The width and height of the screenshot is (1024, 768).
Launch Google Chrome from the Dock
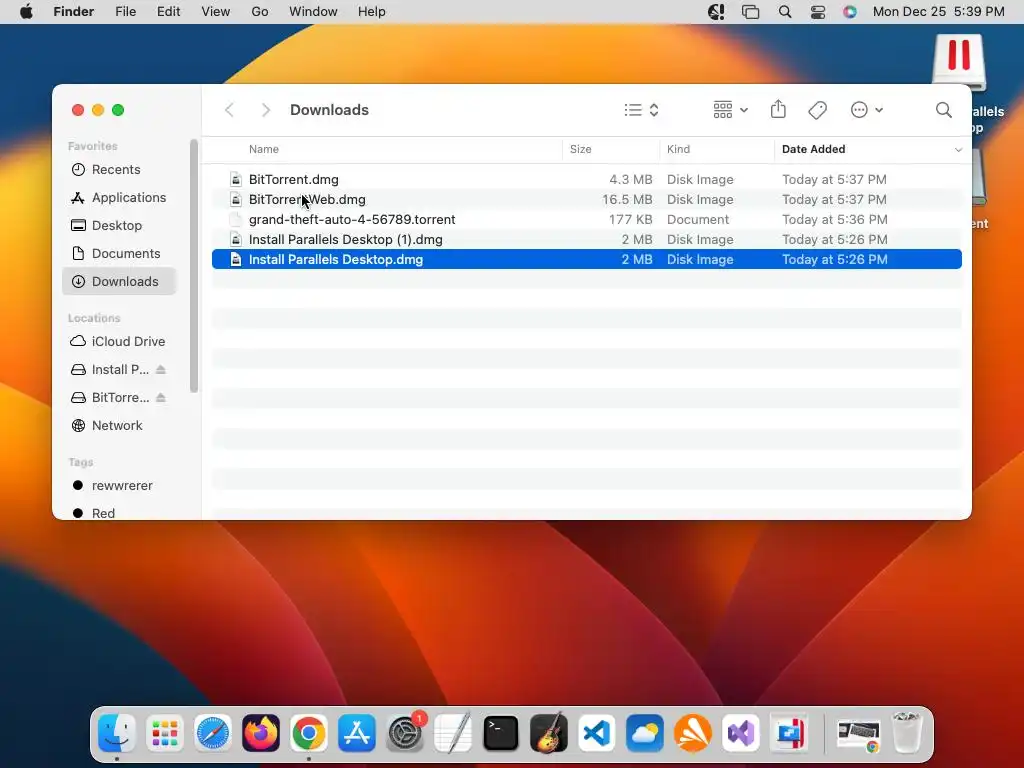pyautogui.click(x=309, y=733)
